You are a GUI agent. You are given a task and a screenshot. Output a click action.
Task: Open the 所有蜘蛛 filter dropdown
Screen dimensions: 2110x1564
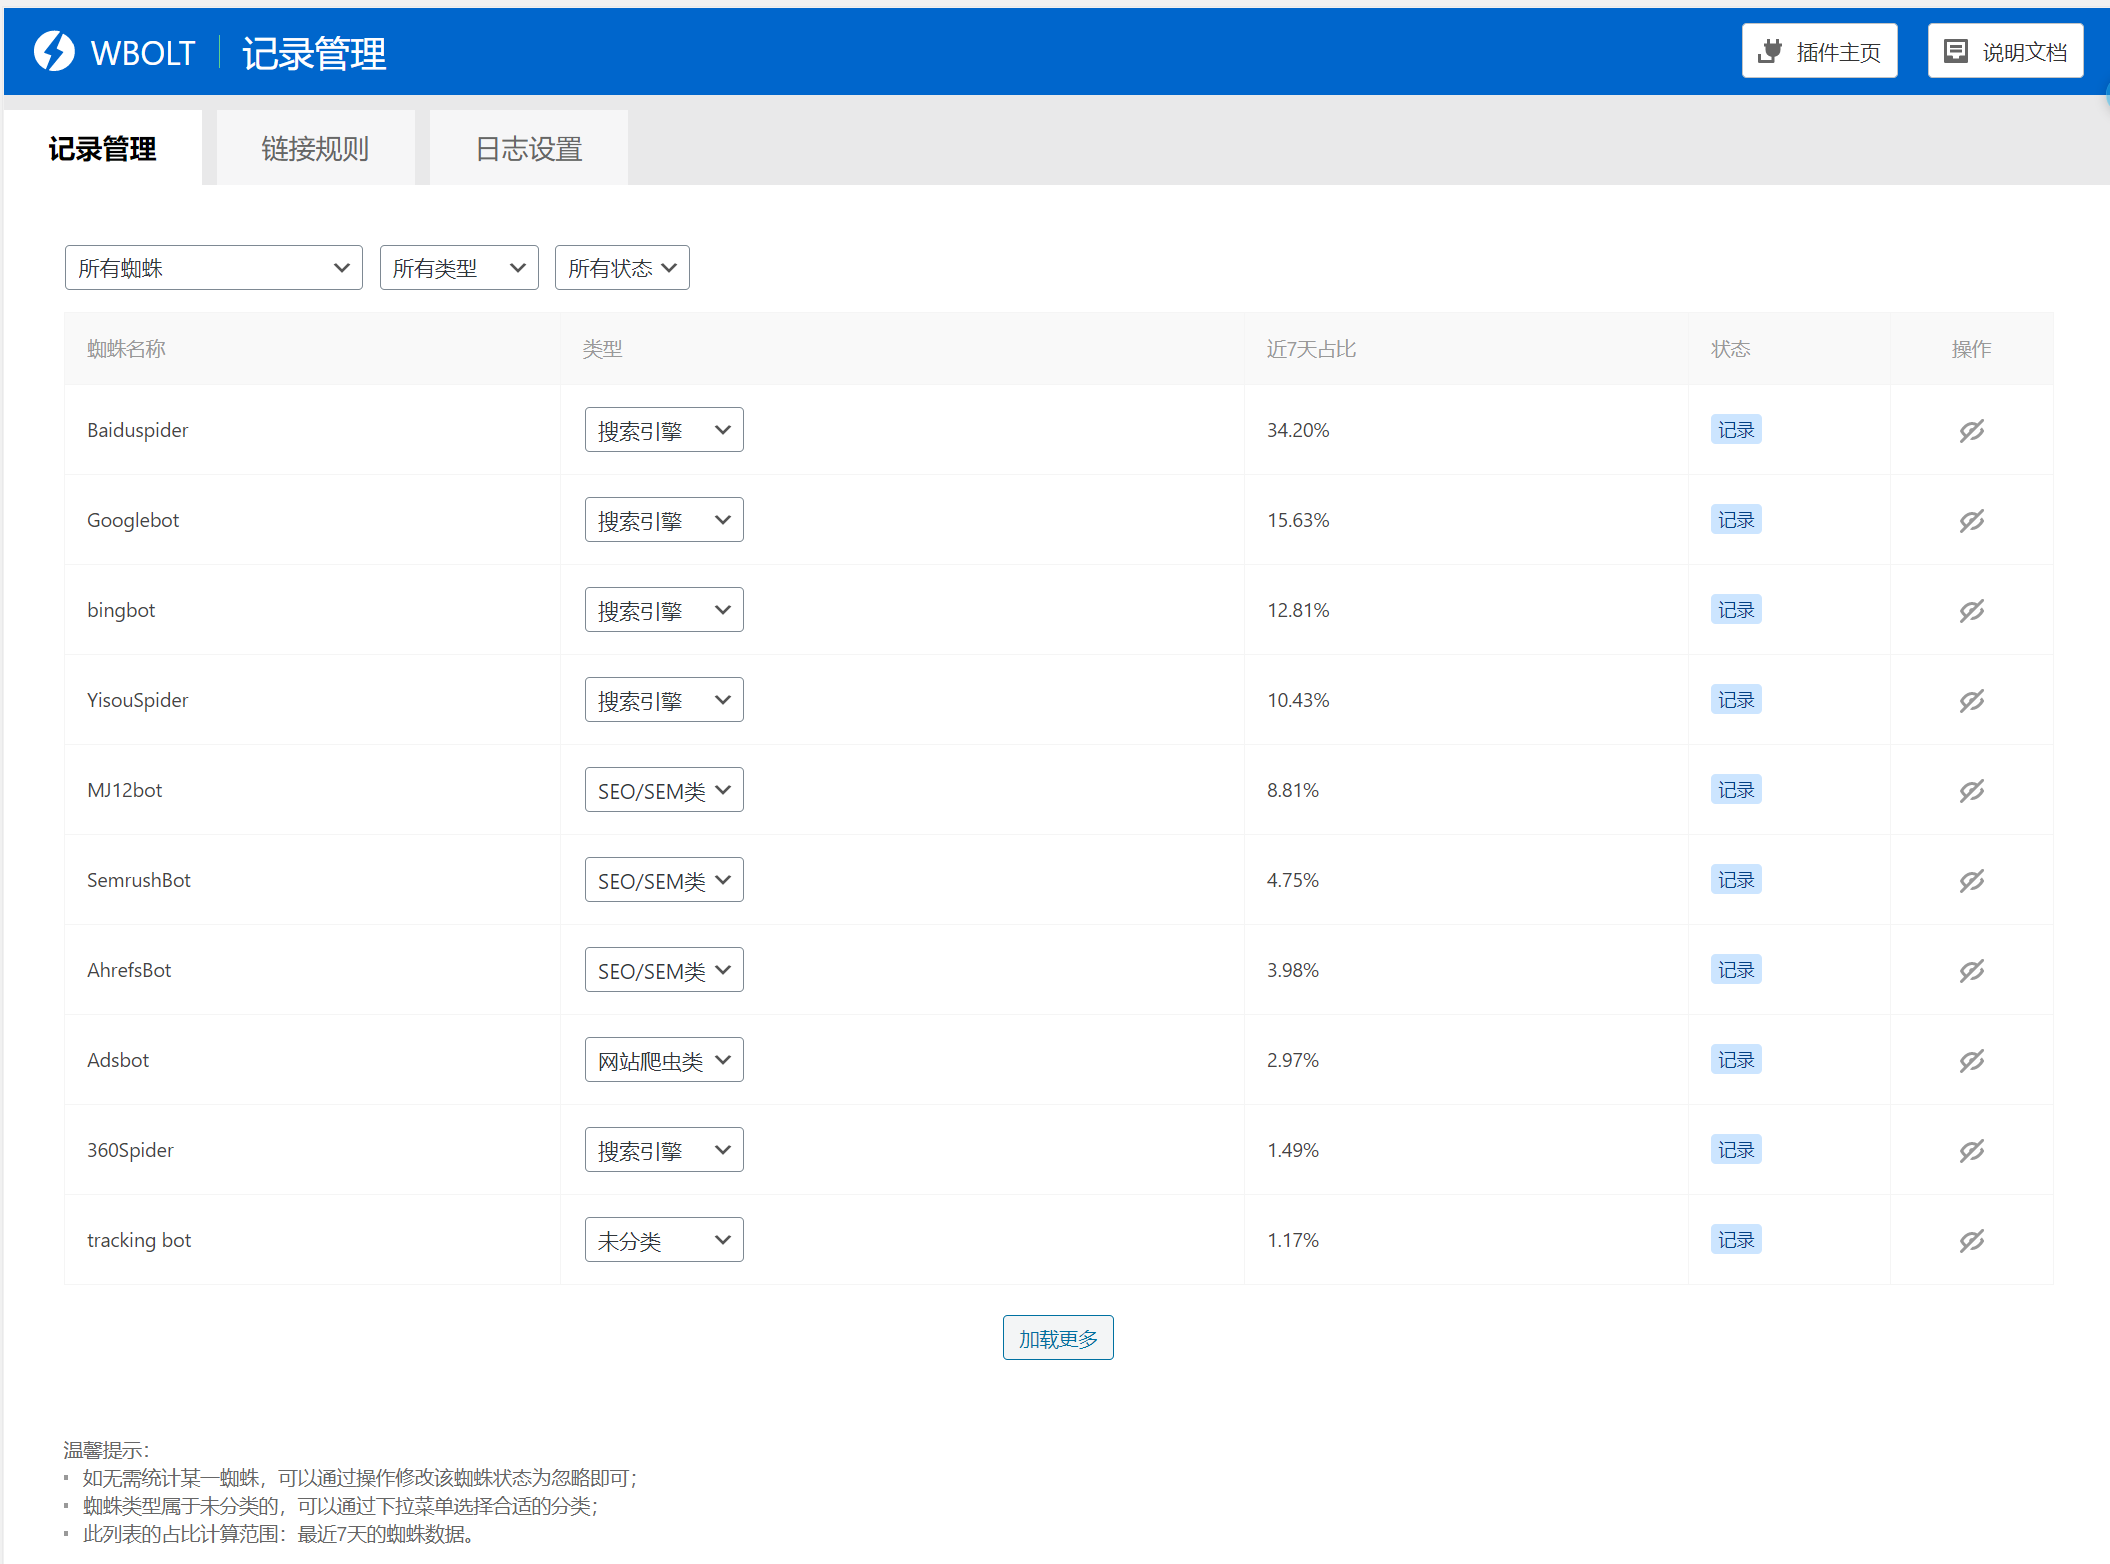click(x=213, y=268)
